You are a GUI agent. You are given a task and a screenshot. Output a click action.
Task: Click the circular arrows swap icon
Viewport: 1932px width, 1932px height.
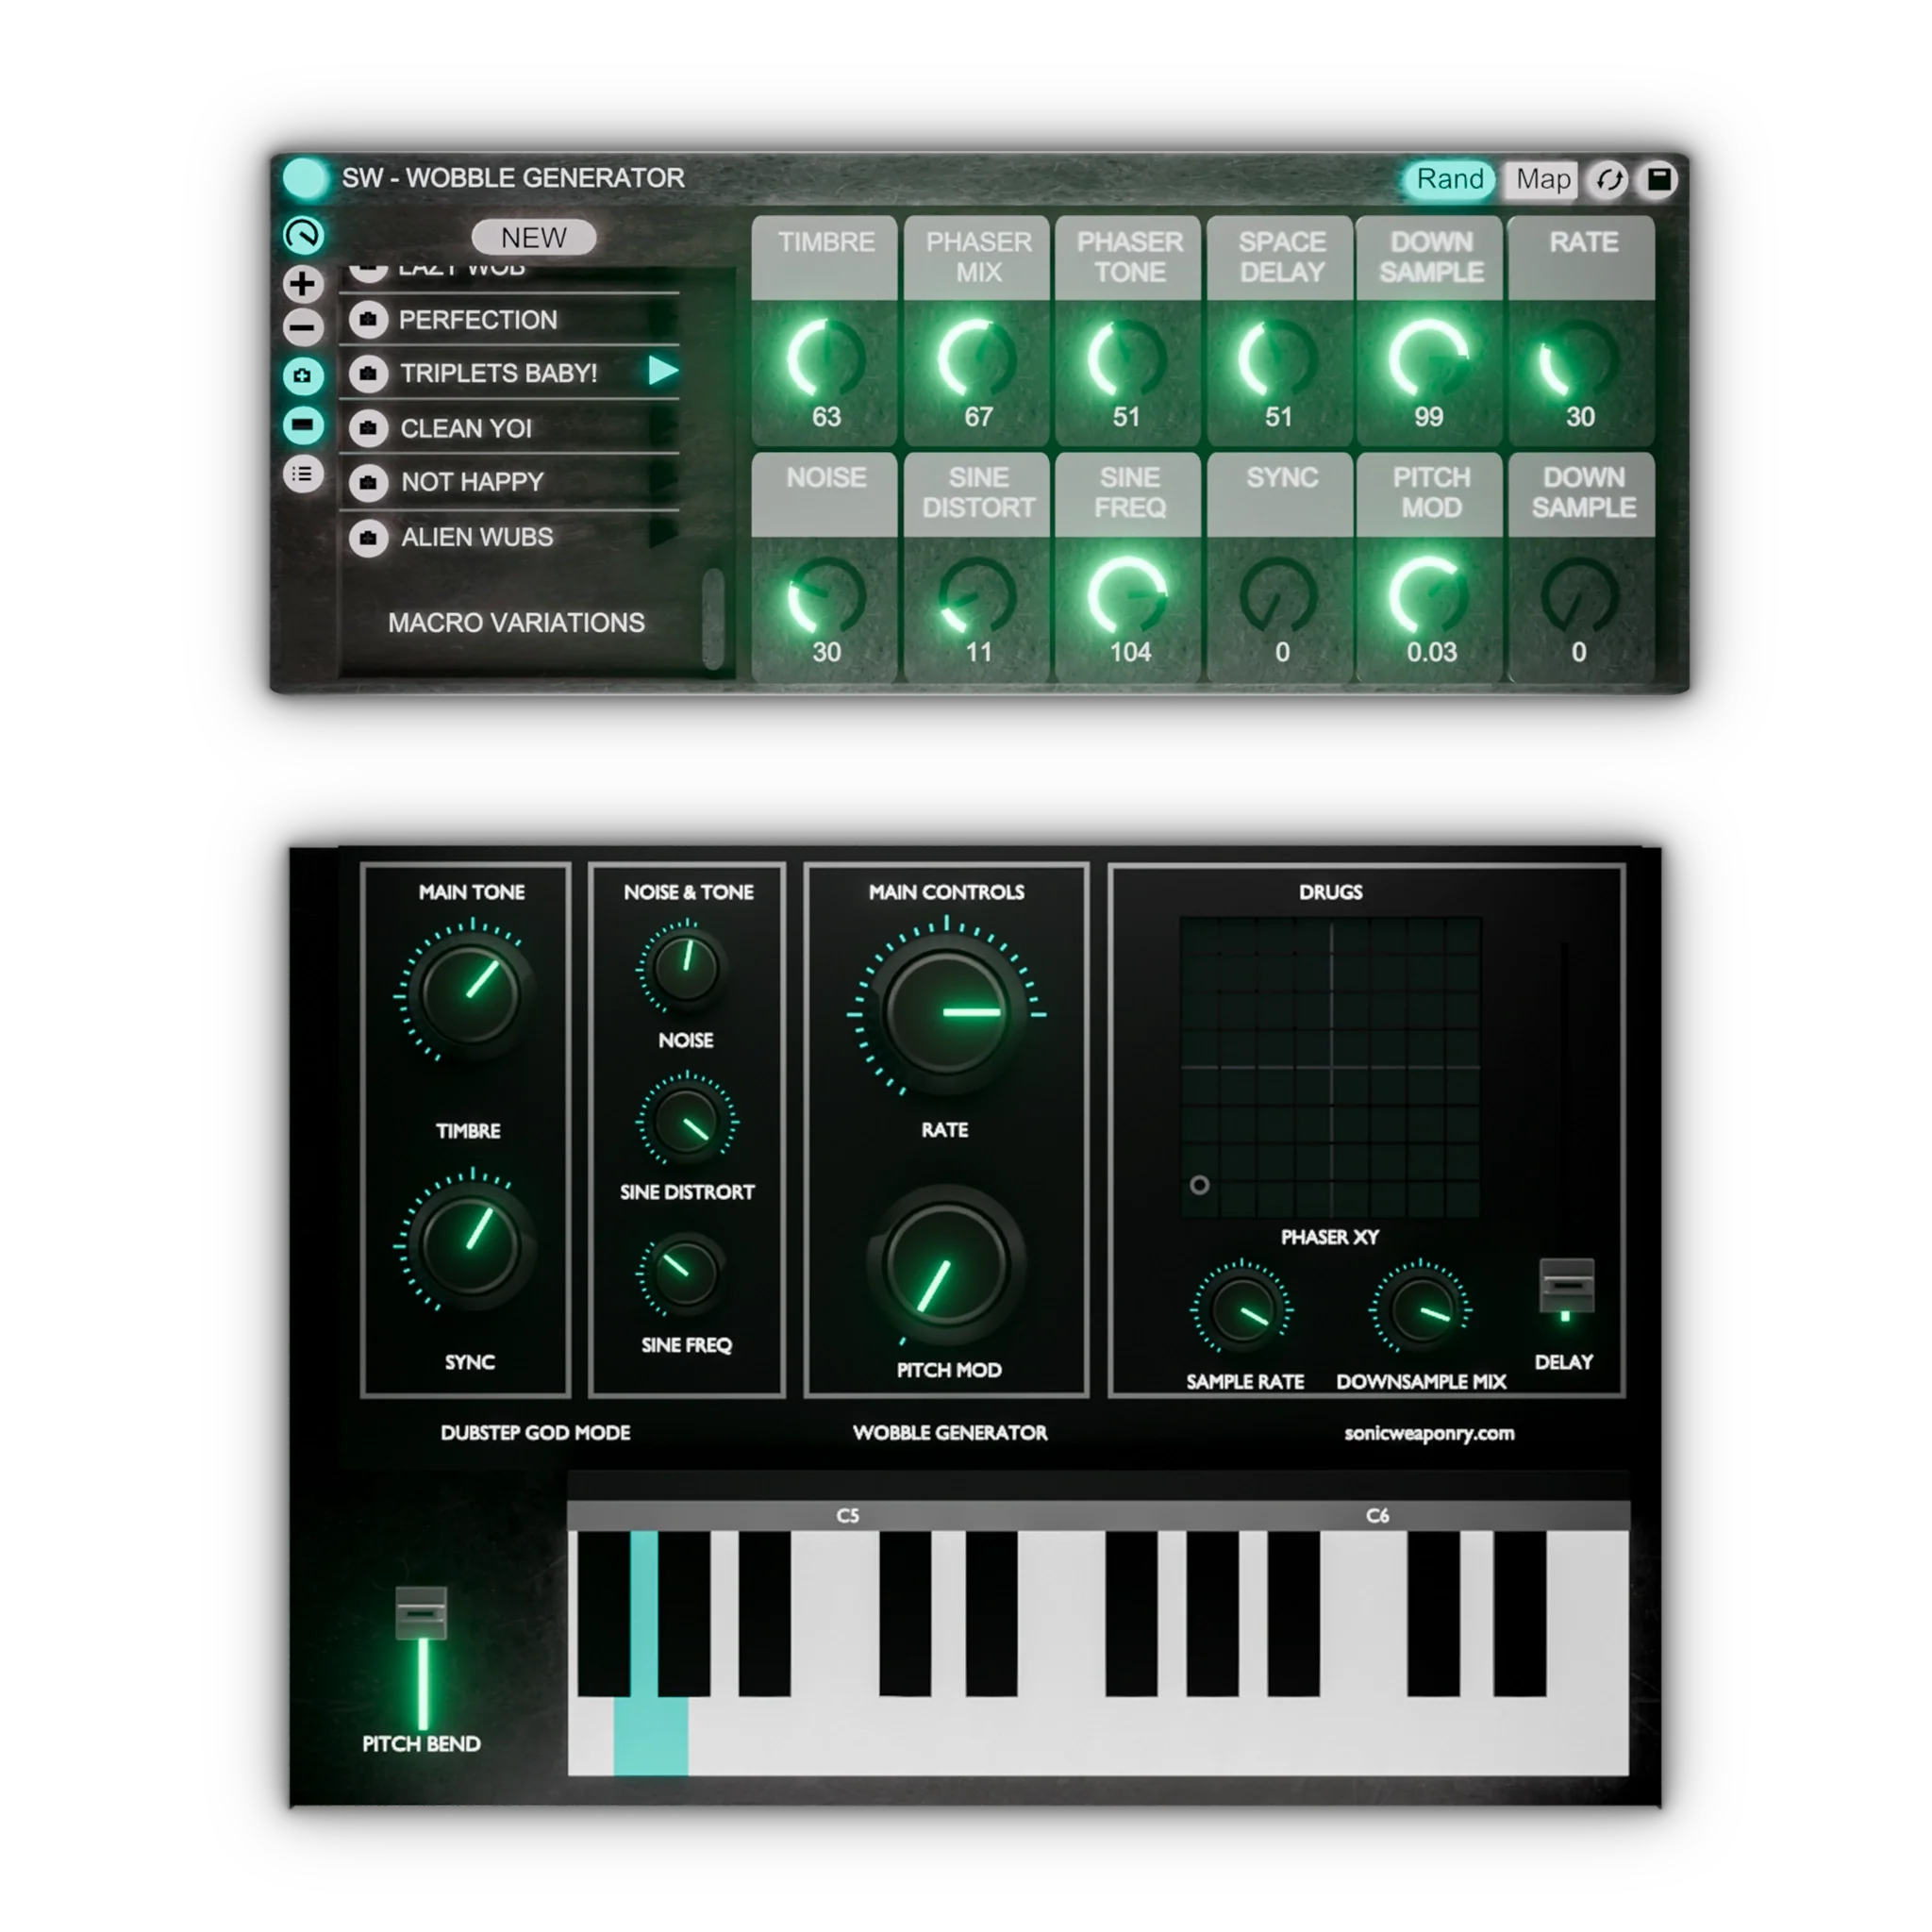point(1609,180)
